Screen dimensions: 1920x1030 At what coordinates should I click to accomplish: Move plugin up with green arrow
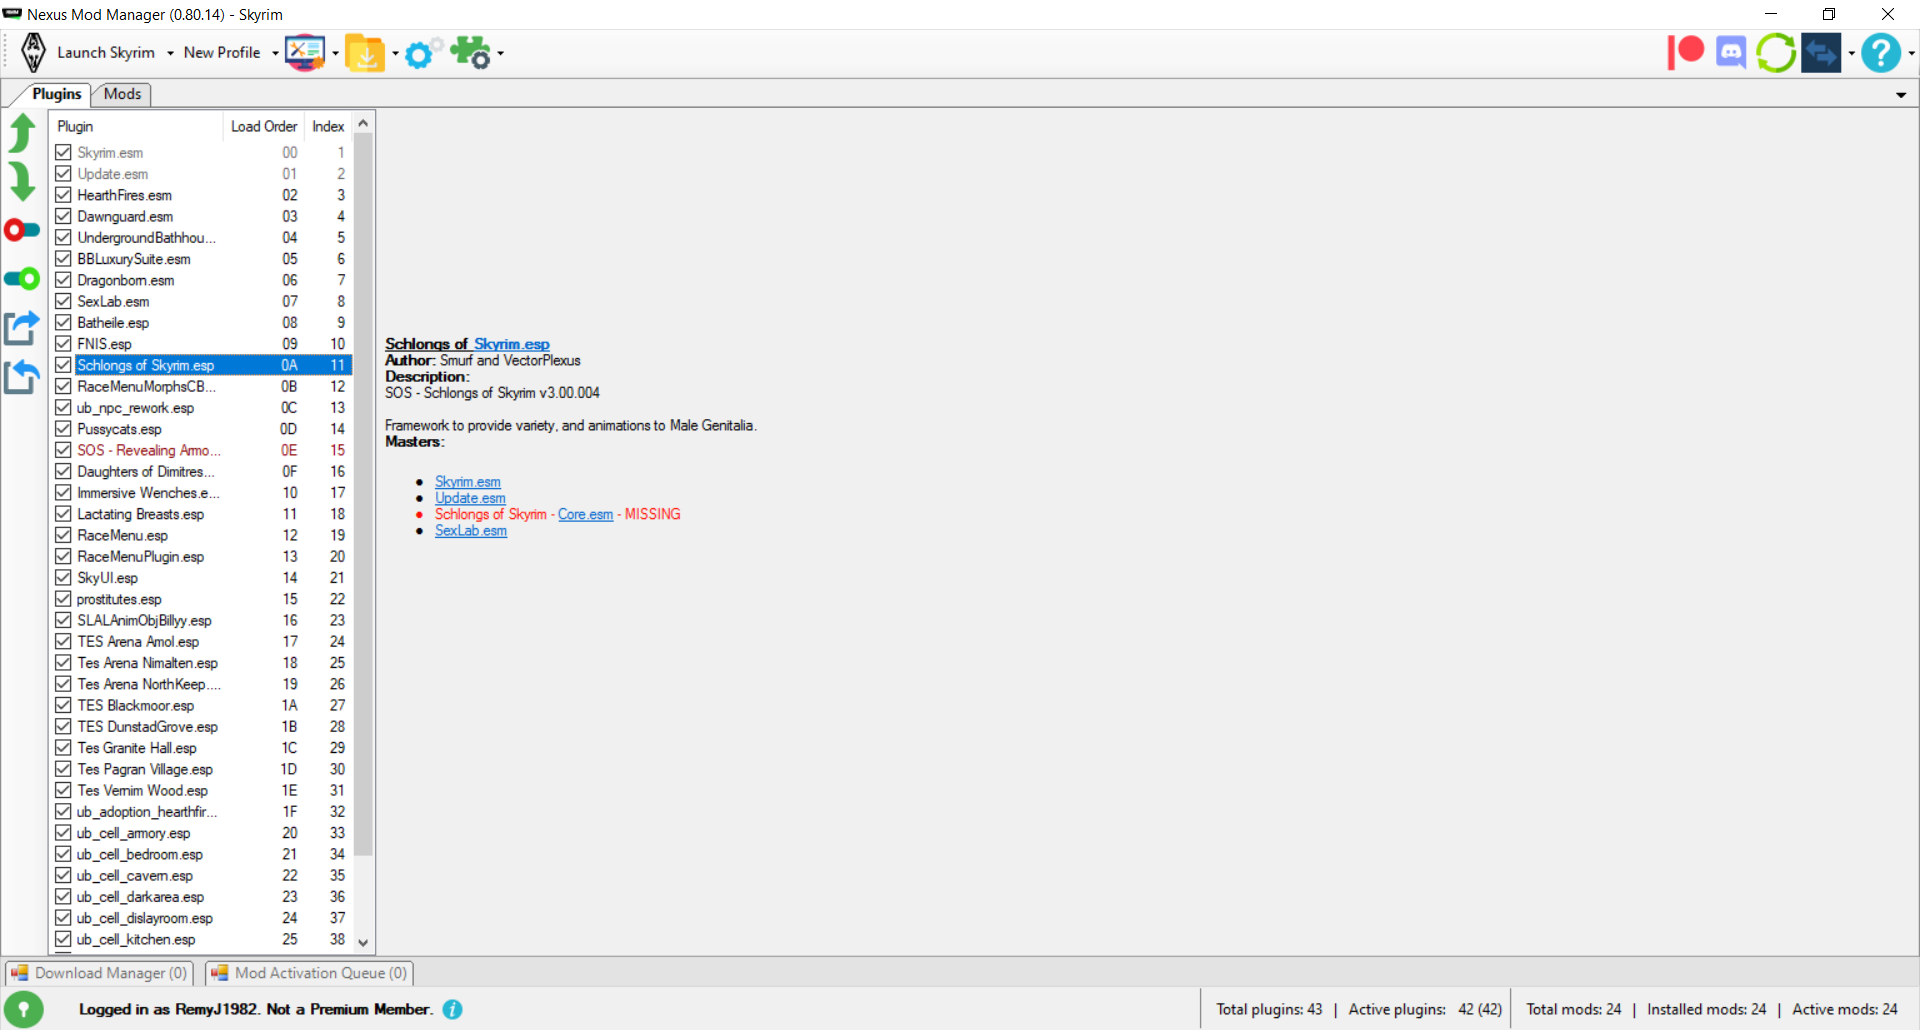click(22, 133)
